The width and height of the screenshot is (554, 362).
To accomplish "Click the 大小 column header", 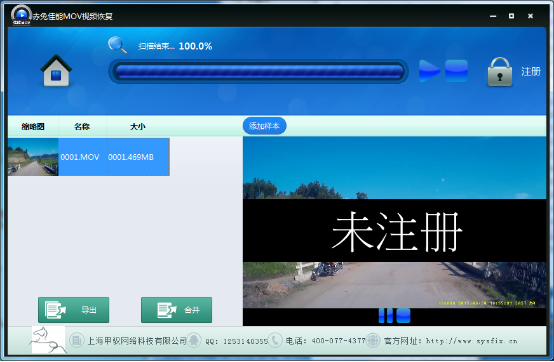I will (138, 126).
